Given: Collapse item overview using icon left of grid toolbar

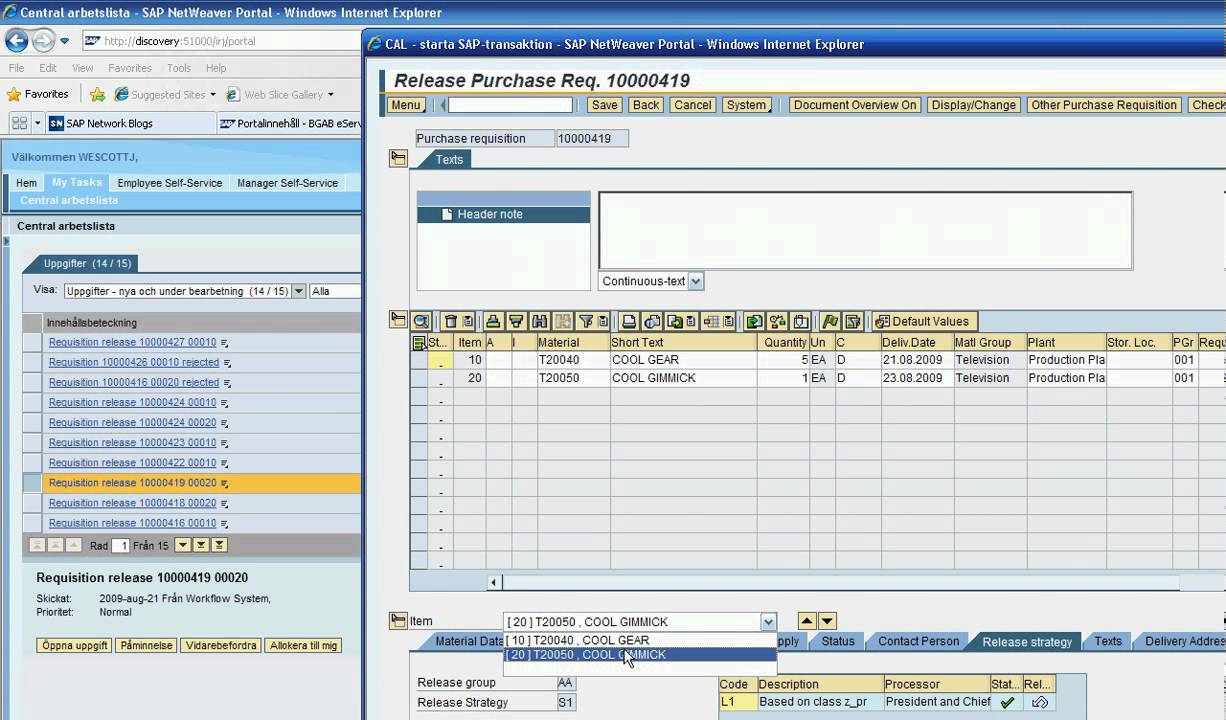Looking at the screenshot, I should [x=398, y=320].
